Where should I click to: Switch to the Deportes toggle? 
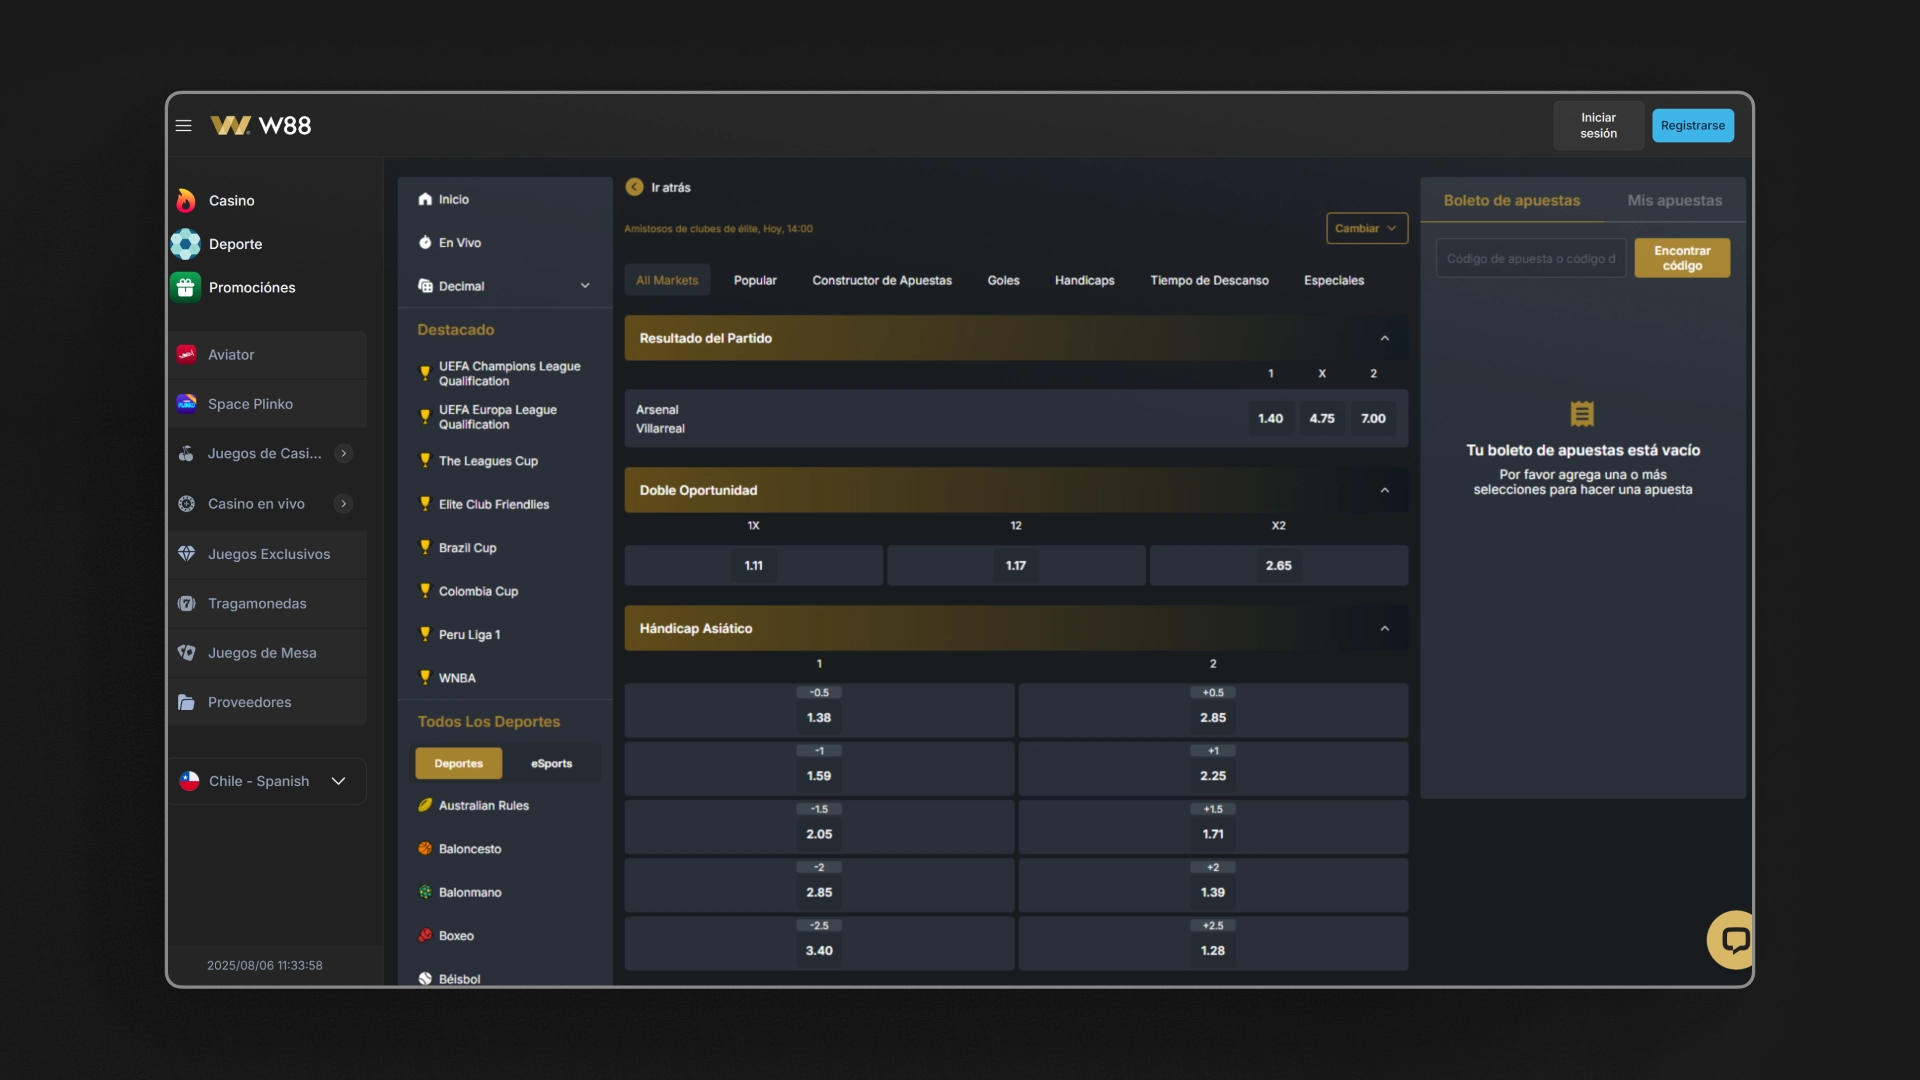(459, 764)
